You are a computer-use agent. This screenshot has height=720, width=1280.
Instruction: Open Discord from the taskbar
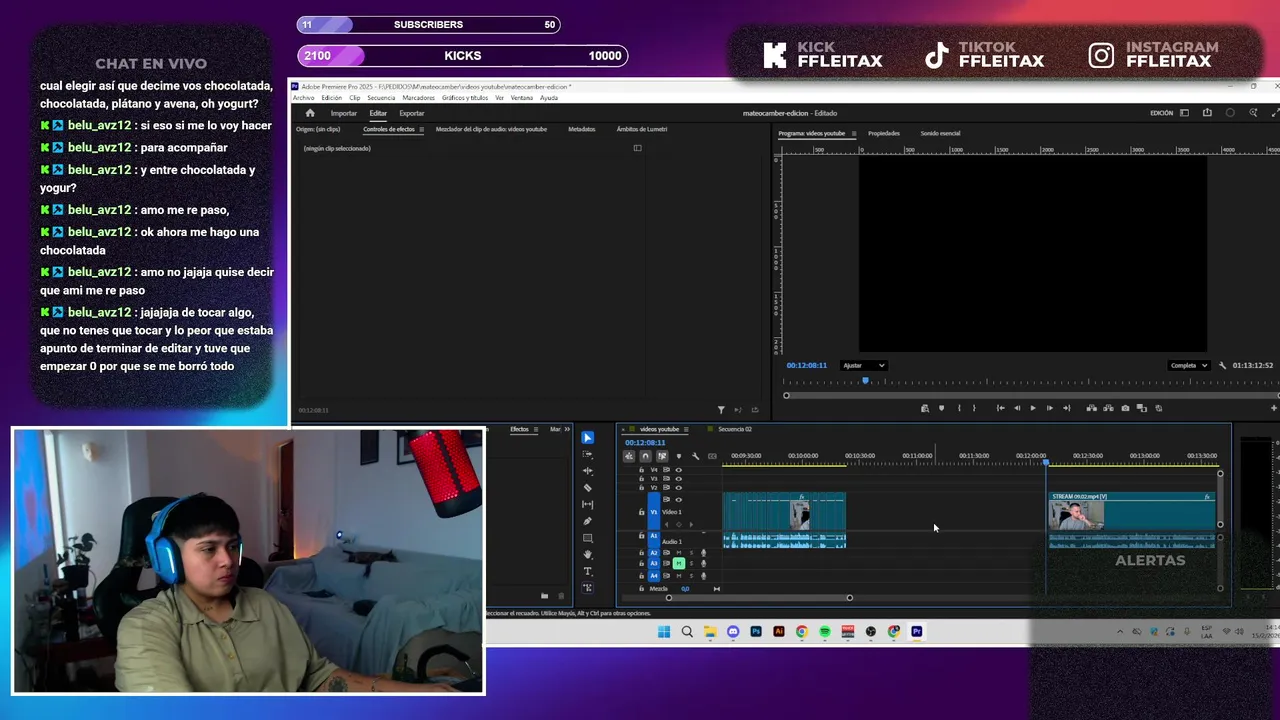click(733, 632)
